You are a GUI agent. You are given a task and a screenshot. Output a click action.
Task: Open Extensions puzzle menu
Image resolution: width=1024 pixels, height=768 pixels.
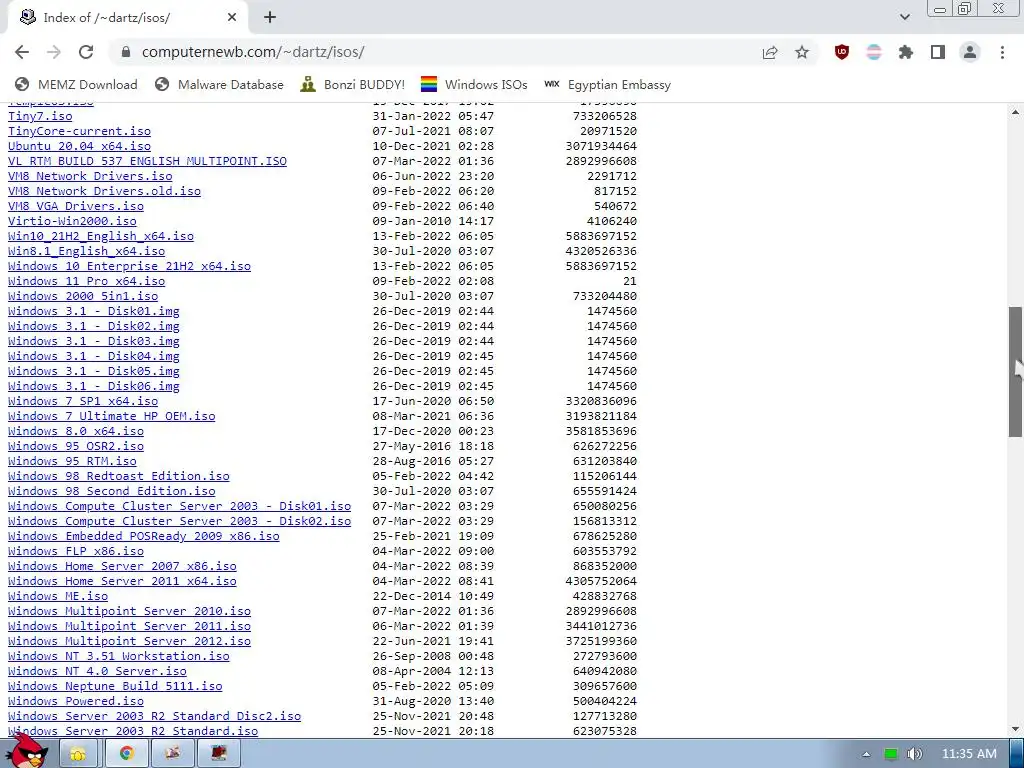(x=906, y=52)
